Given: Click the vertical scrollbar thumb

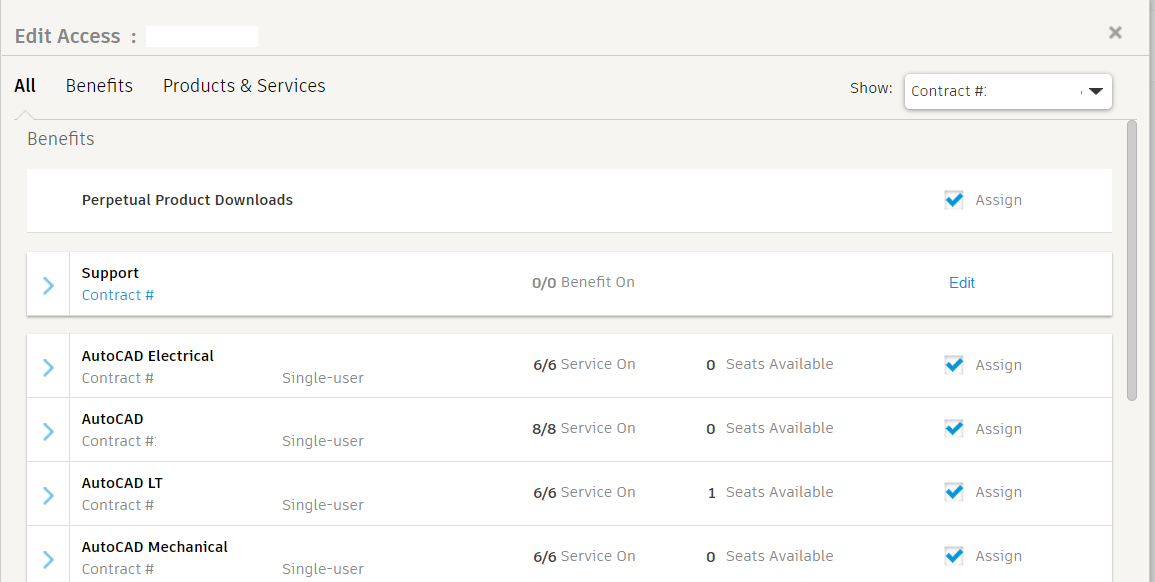Looking at the screenshot, I should pos(1132,260).
